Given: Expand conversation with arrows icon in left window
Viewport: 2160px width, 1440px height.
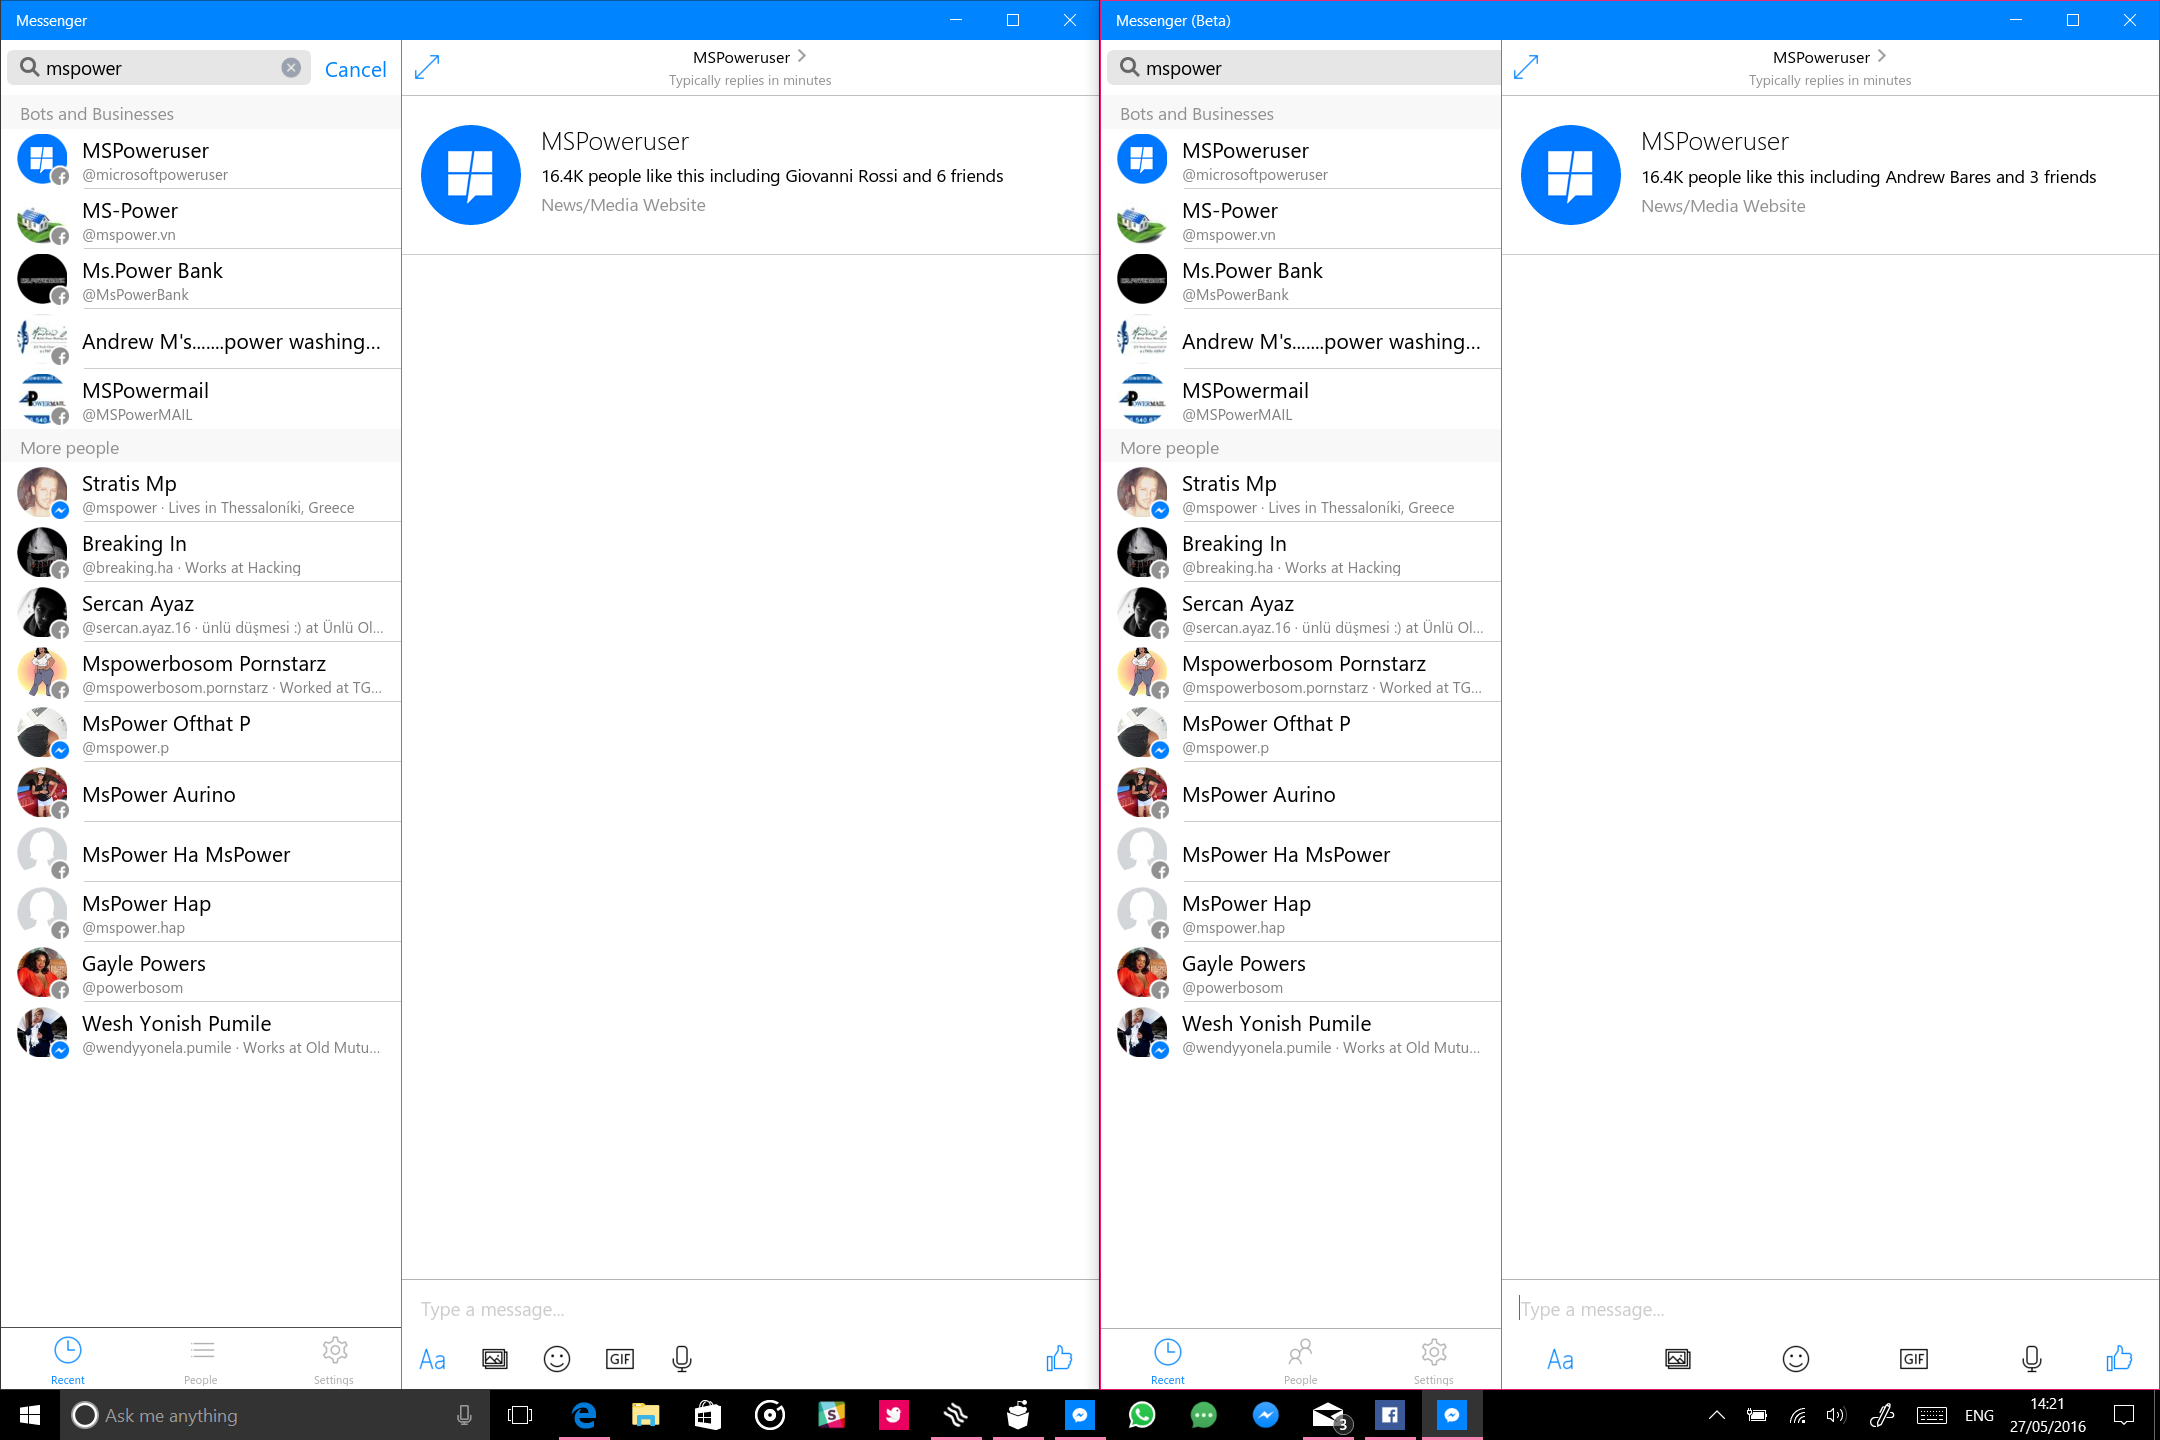Looking at the screenshot, I should coord(427,67).
